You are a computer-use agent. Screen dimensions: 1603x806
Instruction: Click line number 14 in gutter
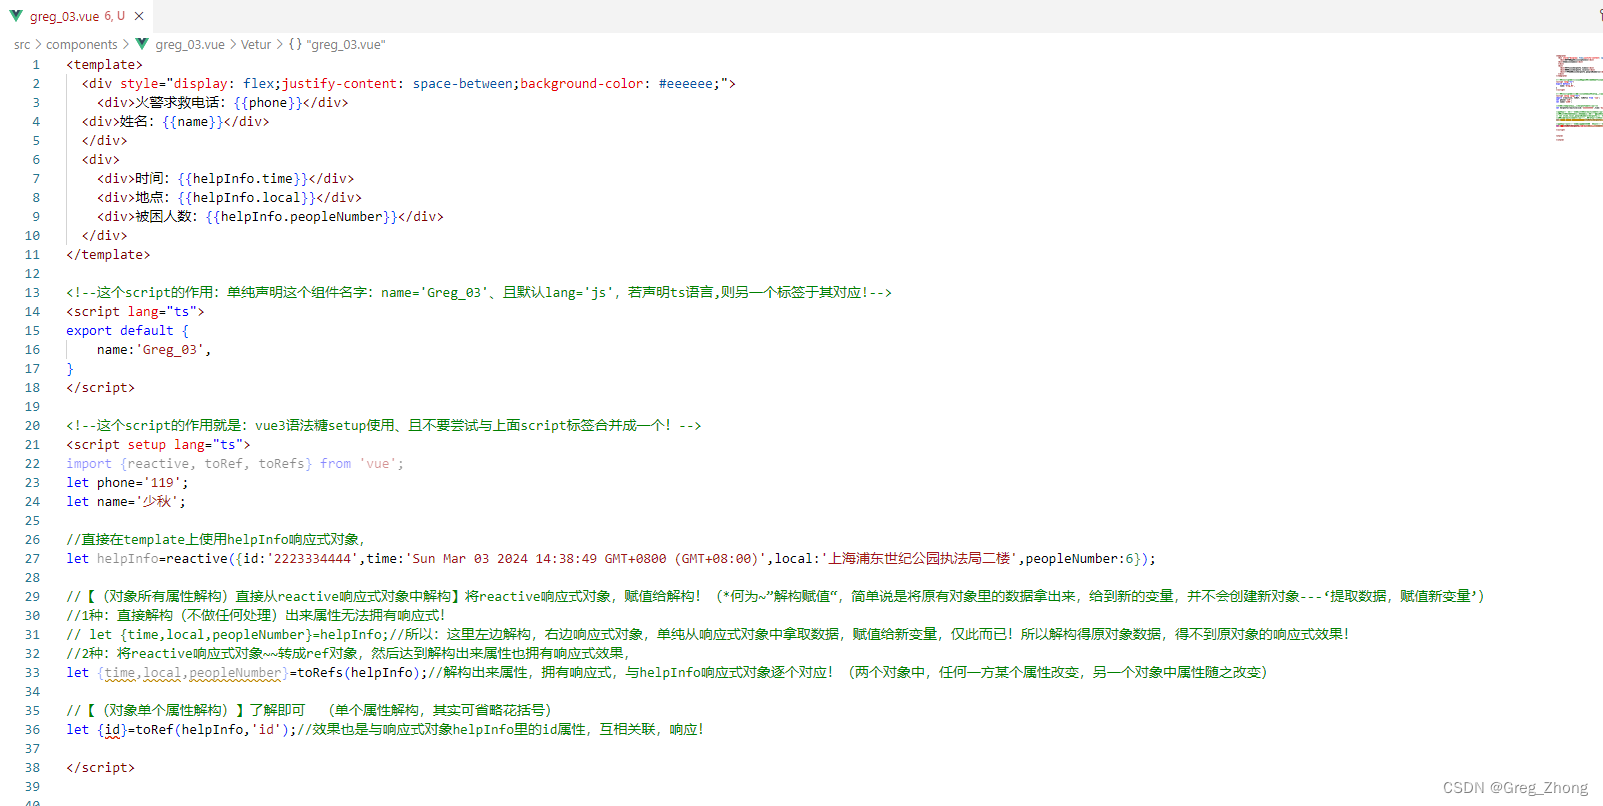[x=32, y=312]
